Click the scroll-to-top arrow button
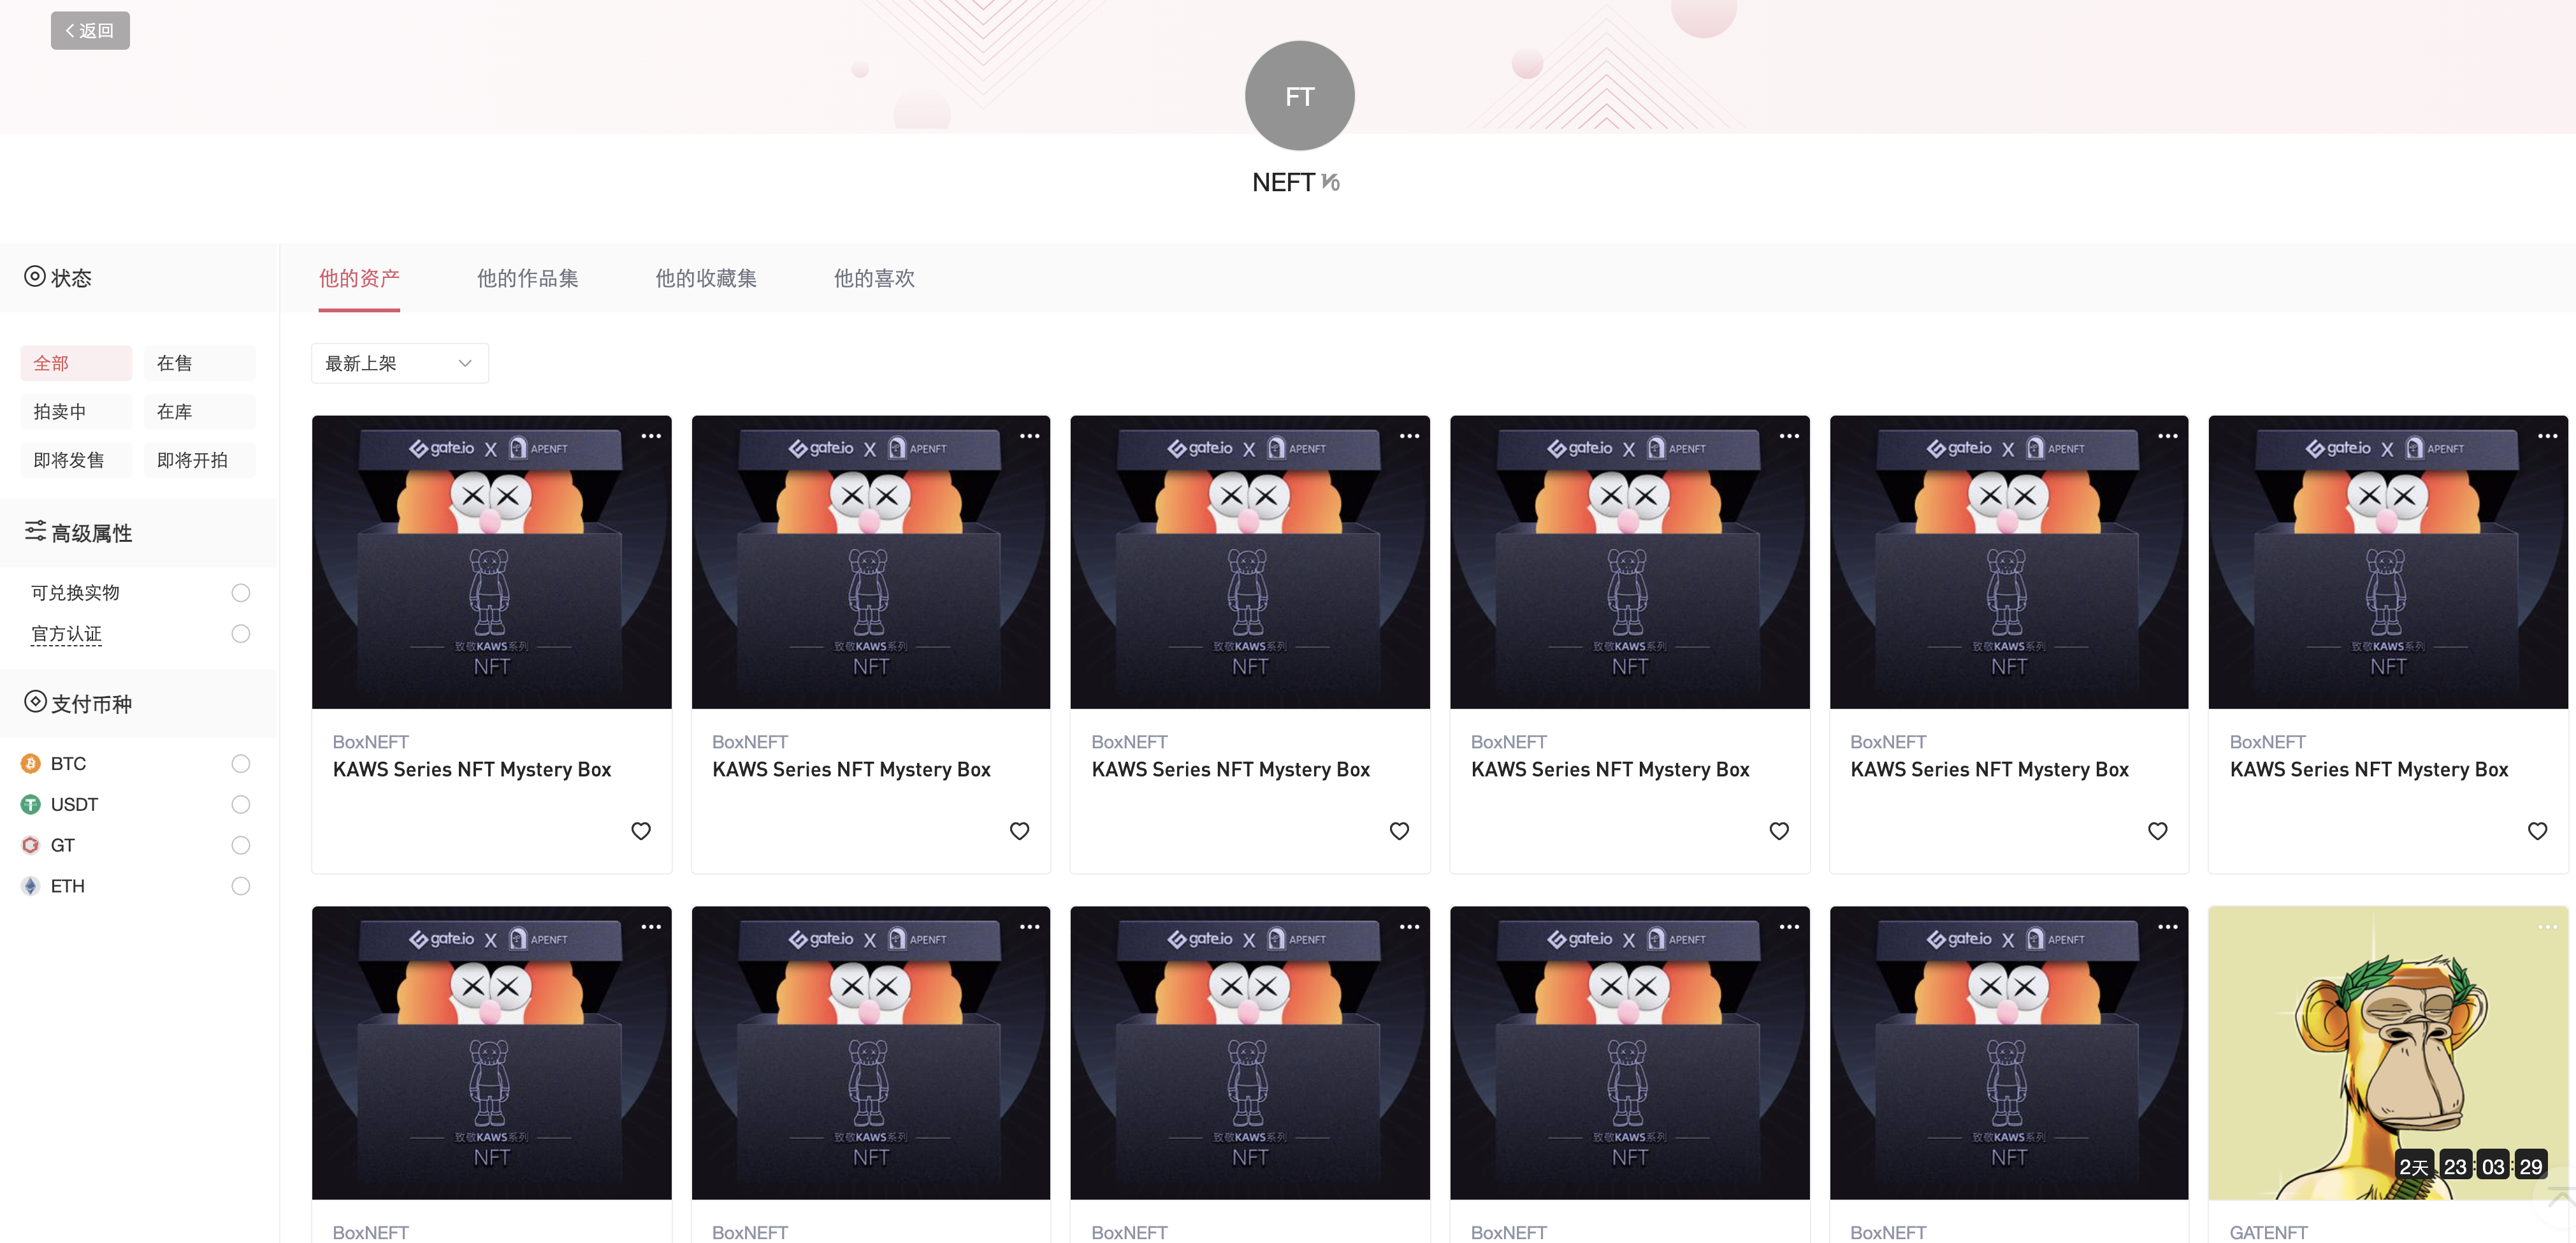Viewport: 2576px width, 1243px height. click(2559, 1197)
